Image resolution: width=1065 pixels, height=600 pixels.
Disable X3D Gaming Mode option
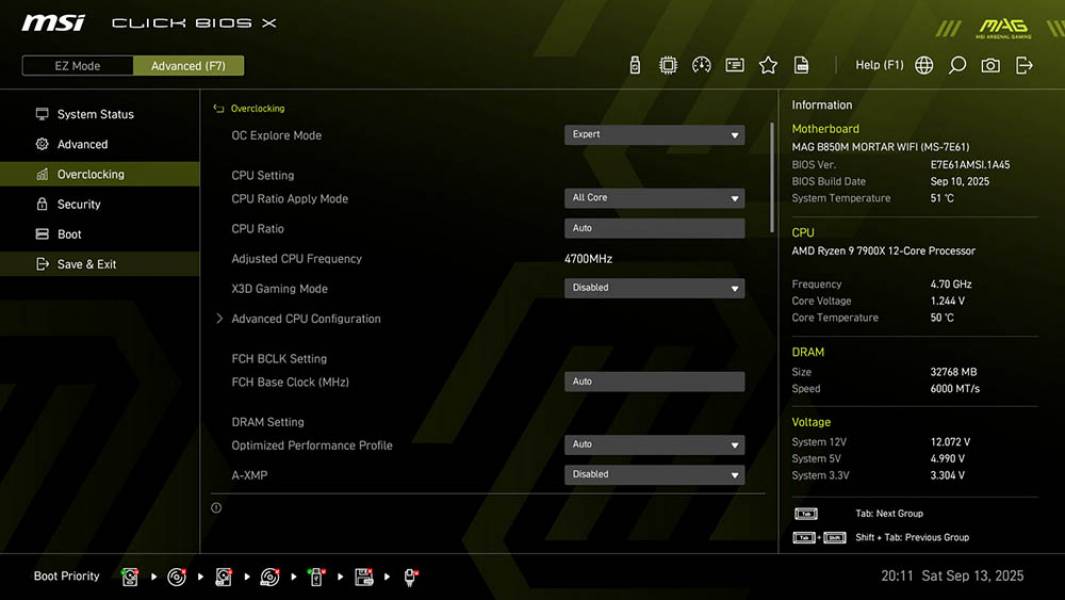[x=654, y=287]
